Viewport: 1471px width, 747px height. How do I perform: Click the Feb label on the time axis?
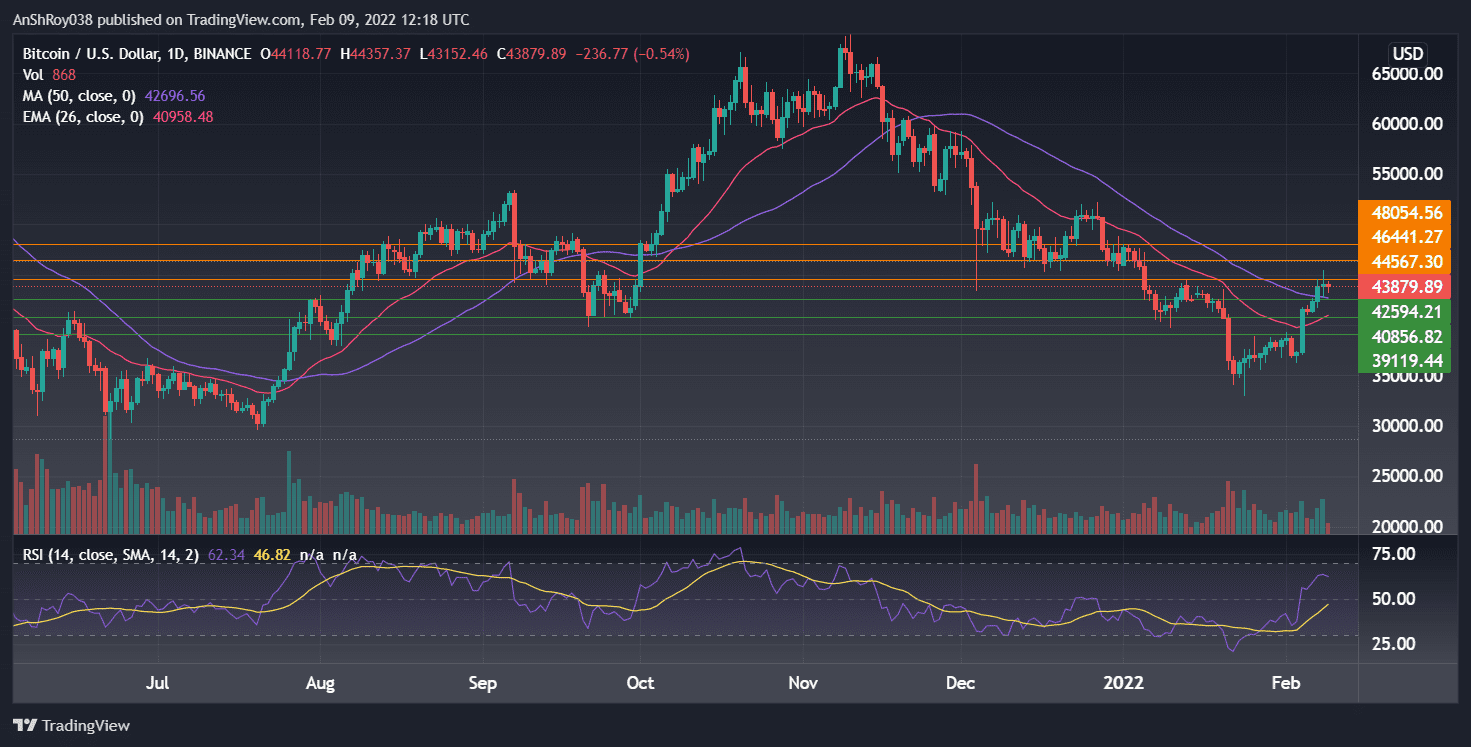coord(1286,683)
